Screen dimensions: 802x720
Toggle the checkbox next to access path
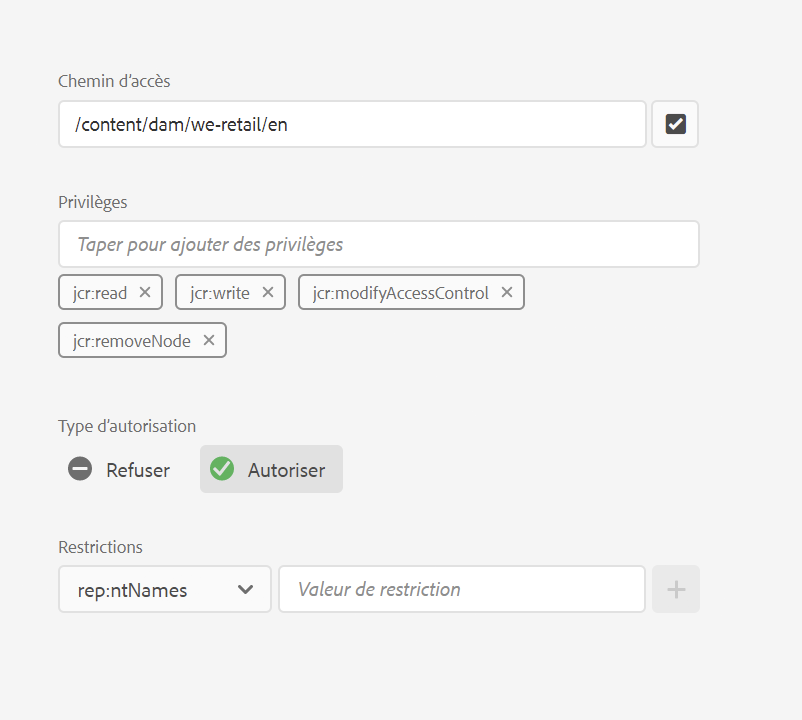675,124
